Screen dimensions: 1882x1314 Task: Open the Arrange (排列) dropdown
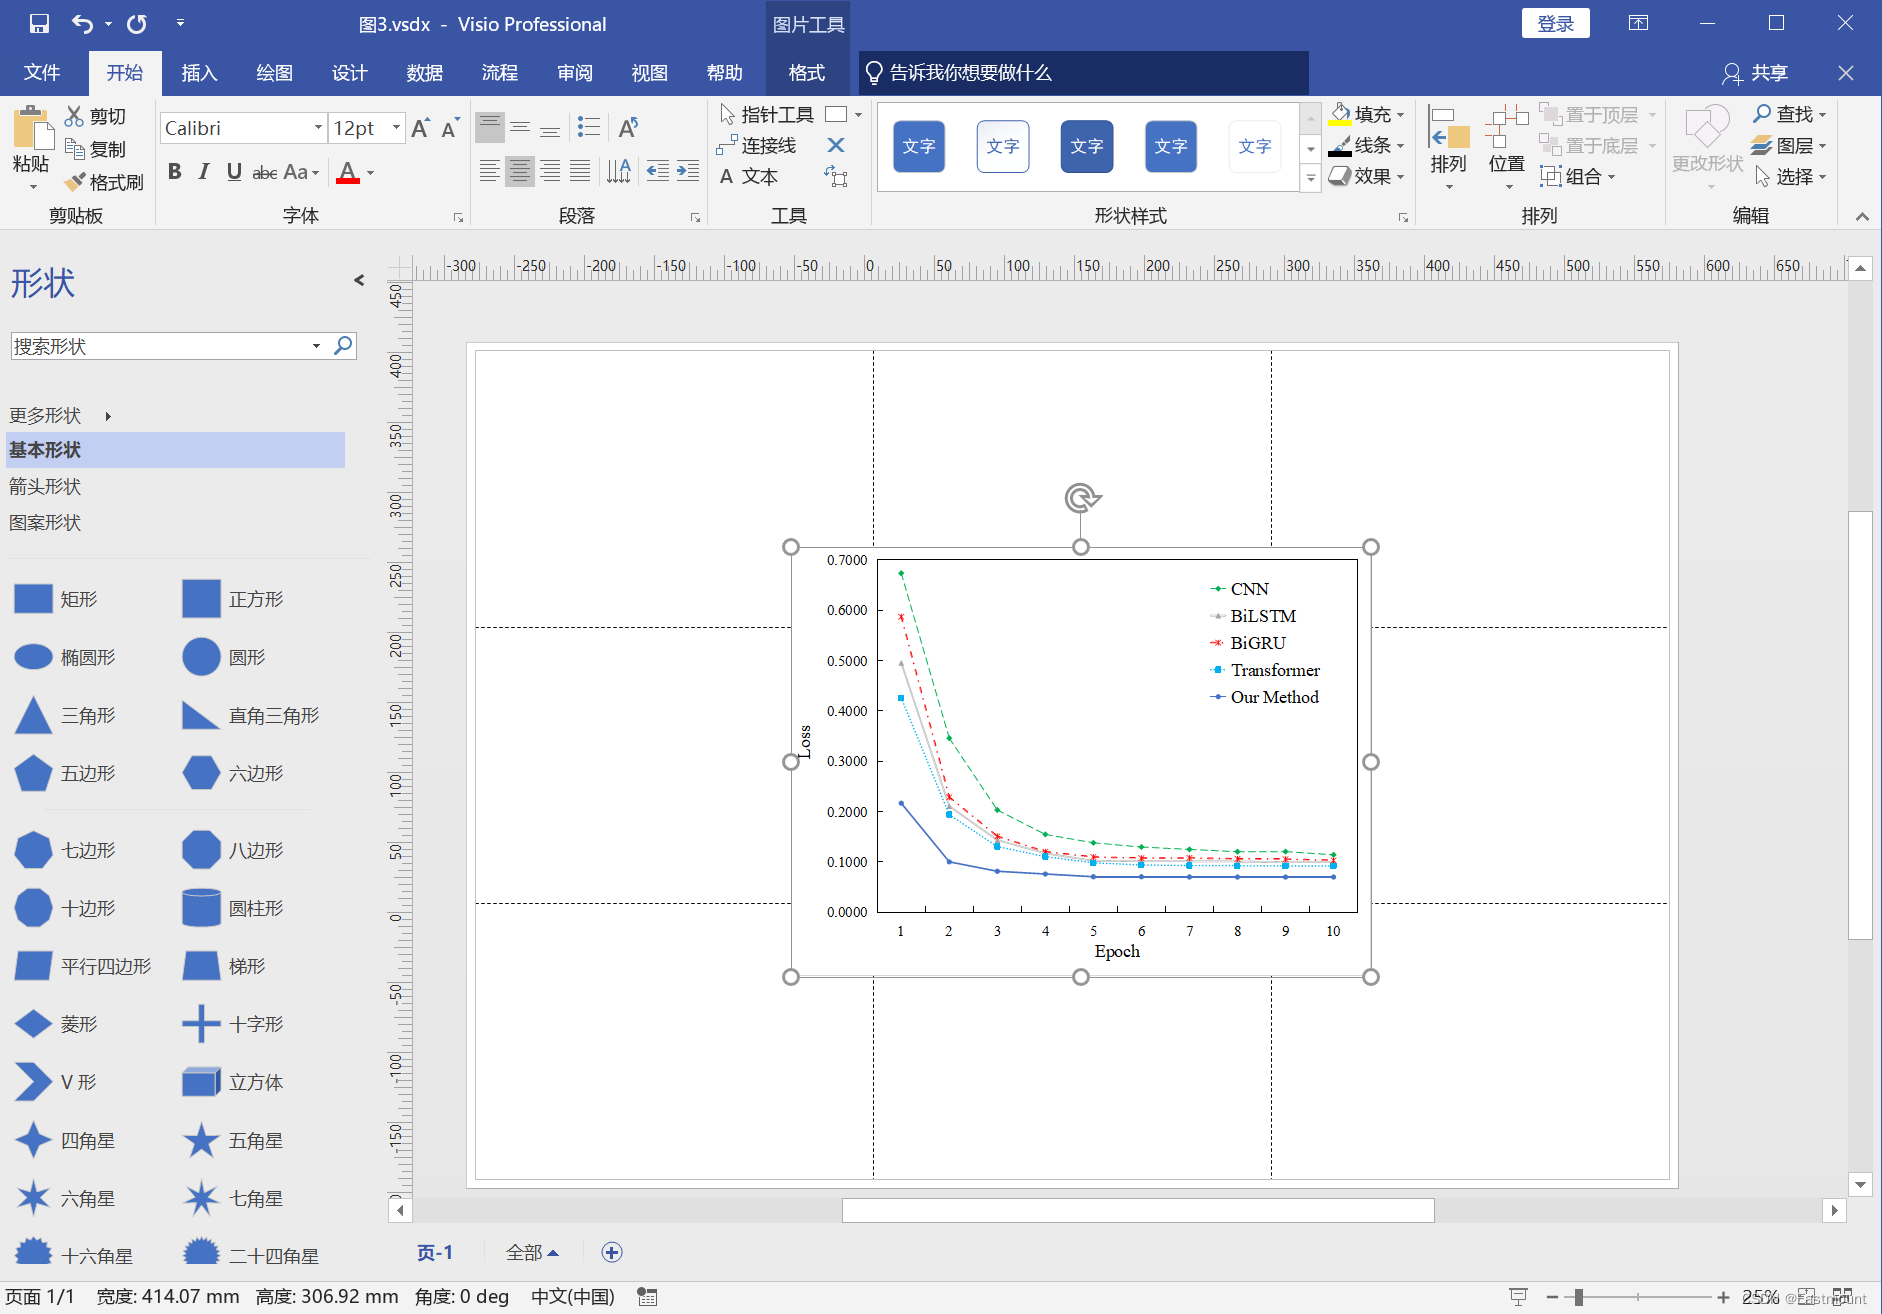click(x=1448, y=147)
